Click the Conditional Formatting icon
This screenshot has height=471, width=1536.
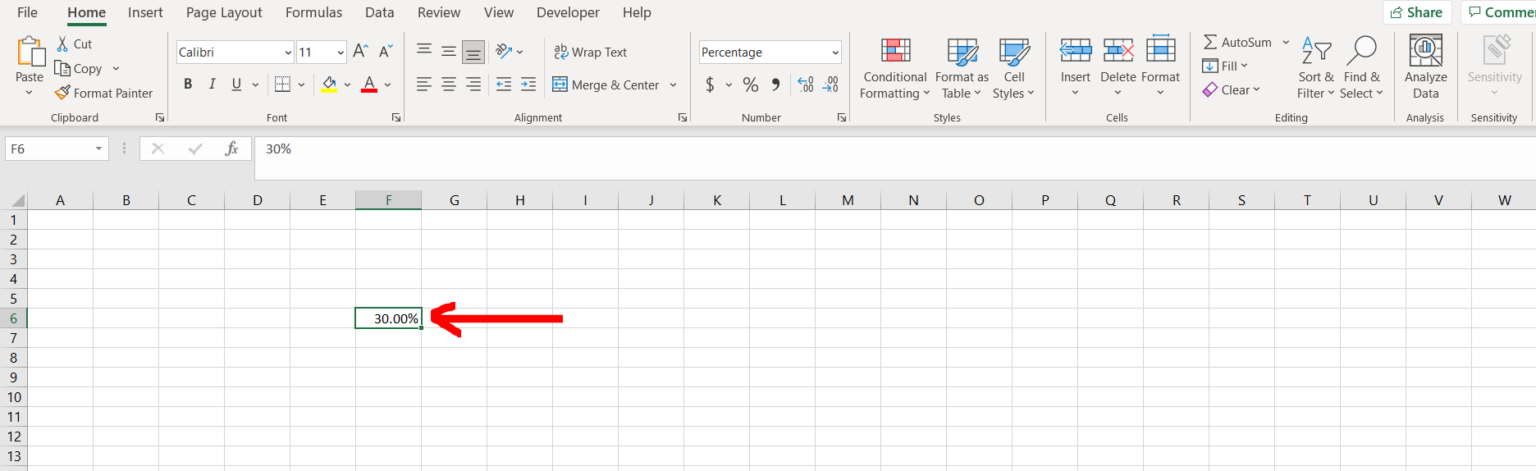click(895, 52)
